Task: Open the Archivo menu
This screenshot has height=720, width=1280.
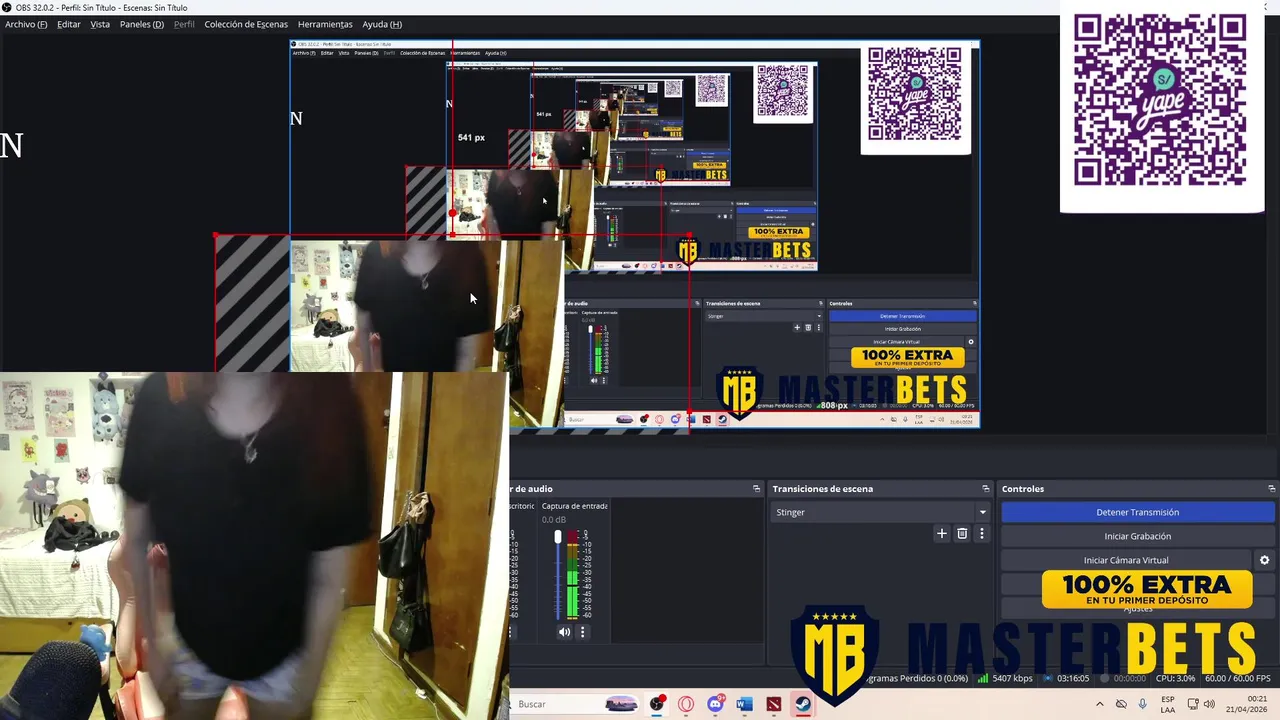Action: coord(26,24)
